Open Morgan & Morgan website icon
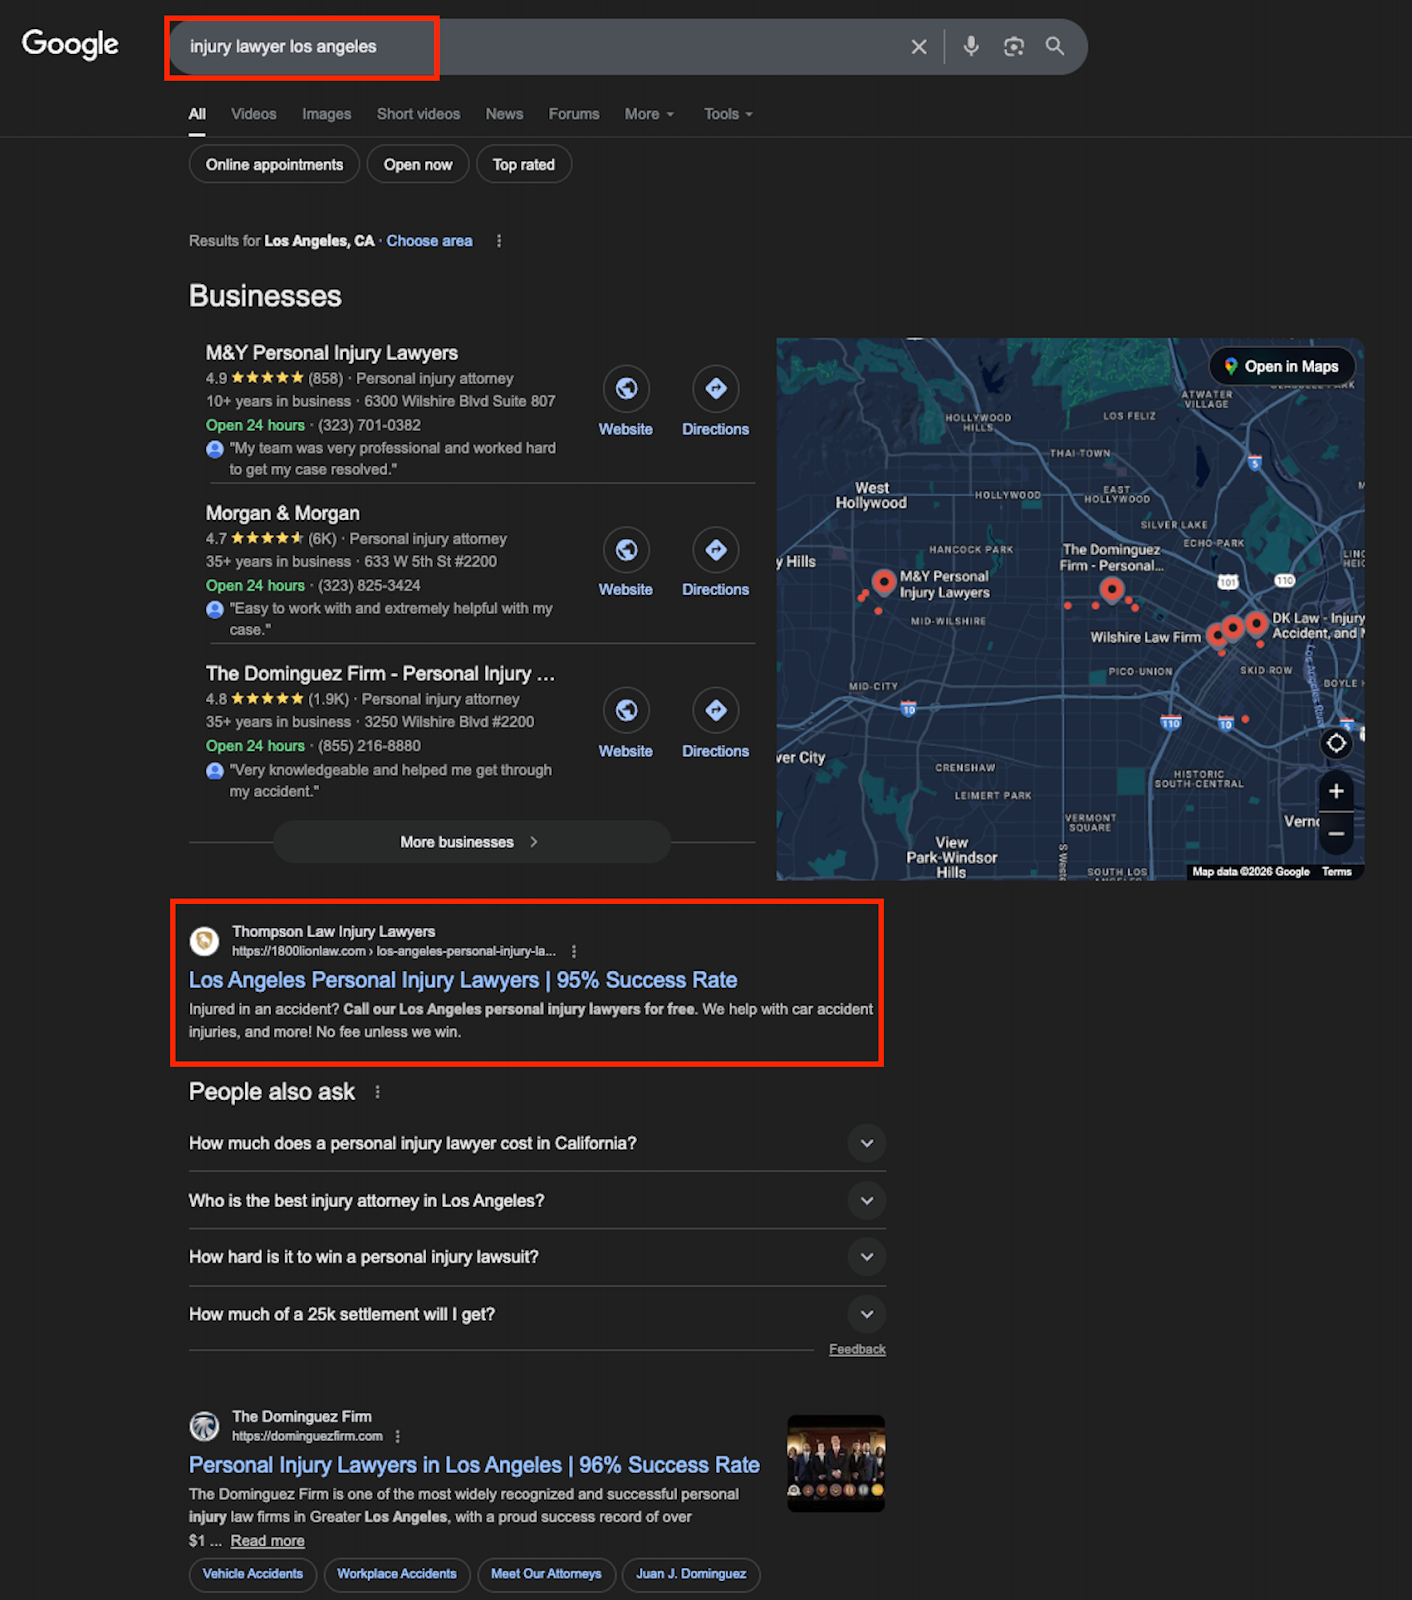 click(x=626, y=550)
